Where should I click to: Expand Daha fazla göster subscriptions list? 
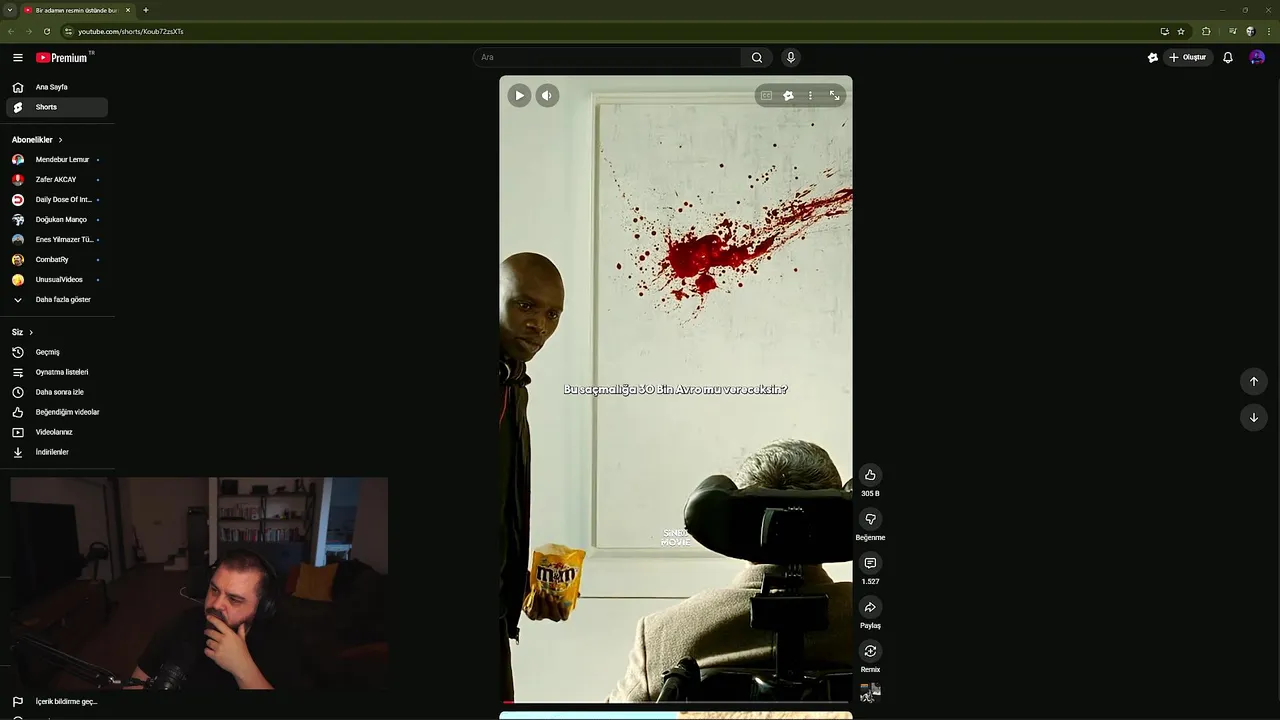57,300
